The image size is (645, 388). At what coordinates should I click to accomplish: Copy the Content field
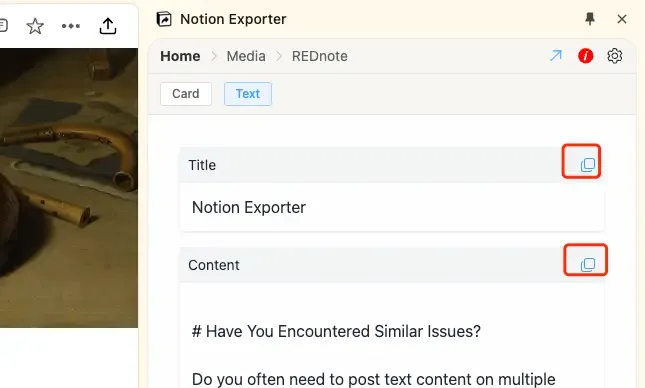588,265
